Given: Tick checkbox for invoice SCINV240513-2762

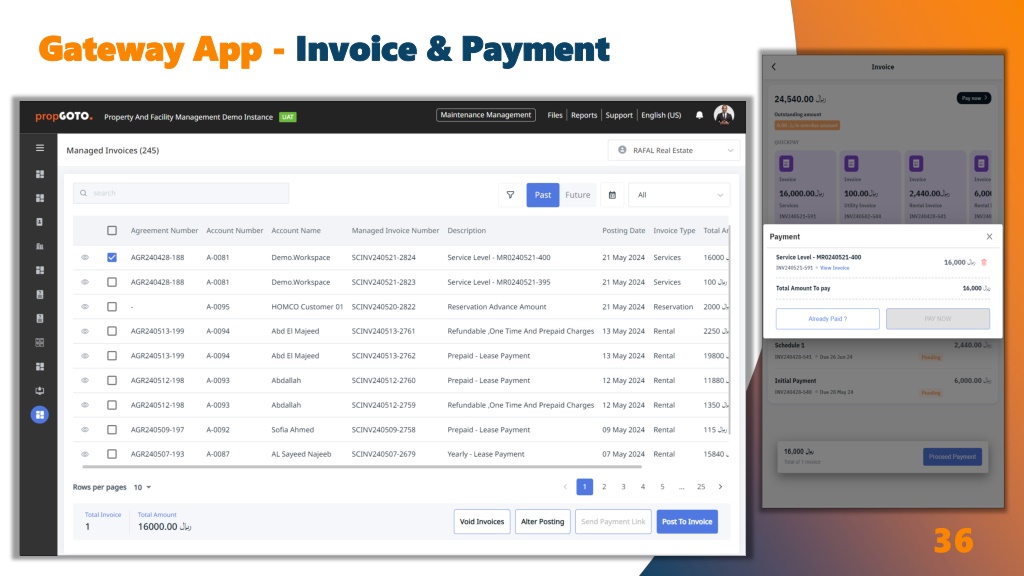Looking at the screenshot, I should click(112, 356).
